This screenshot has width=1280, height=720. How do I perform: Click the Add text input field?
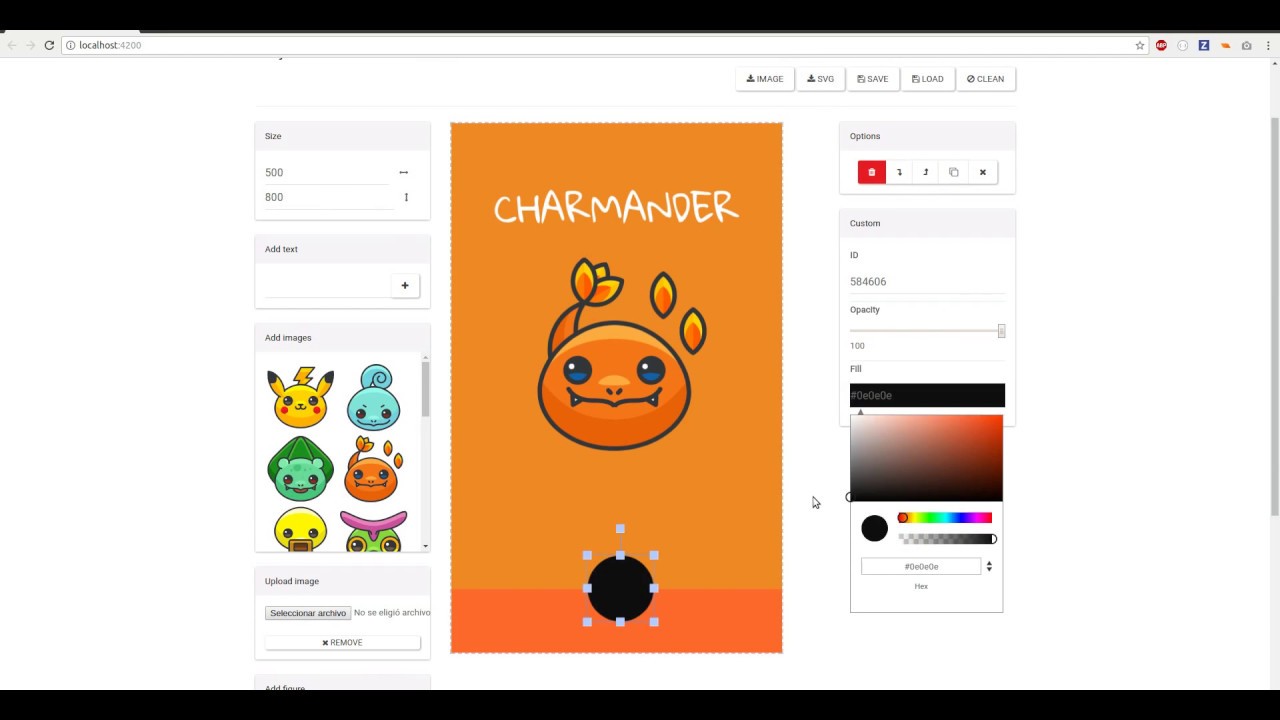click(327, 286)
